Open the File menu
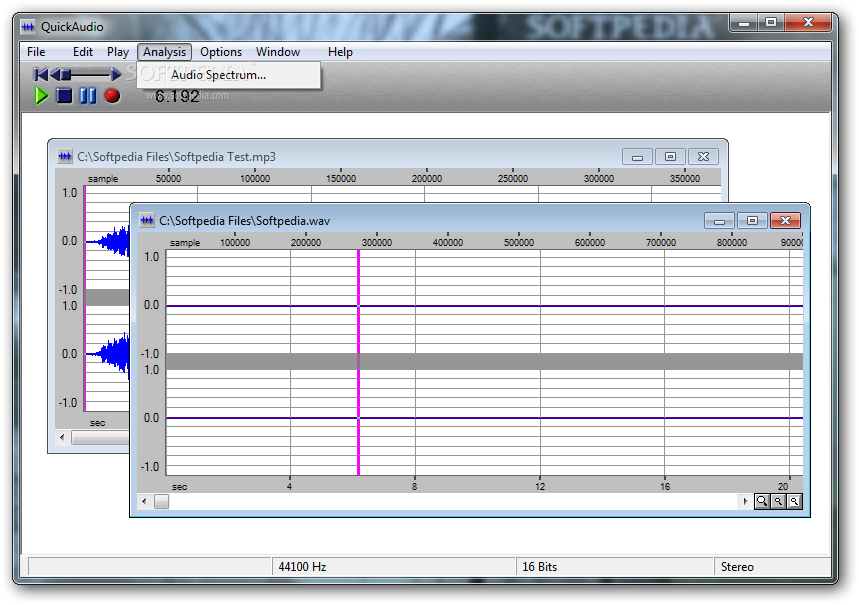This screenshot has width=859, height=605. 36,52
